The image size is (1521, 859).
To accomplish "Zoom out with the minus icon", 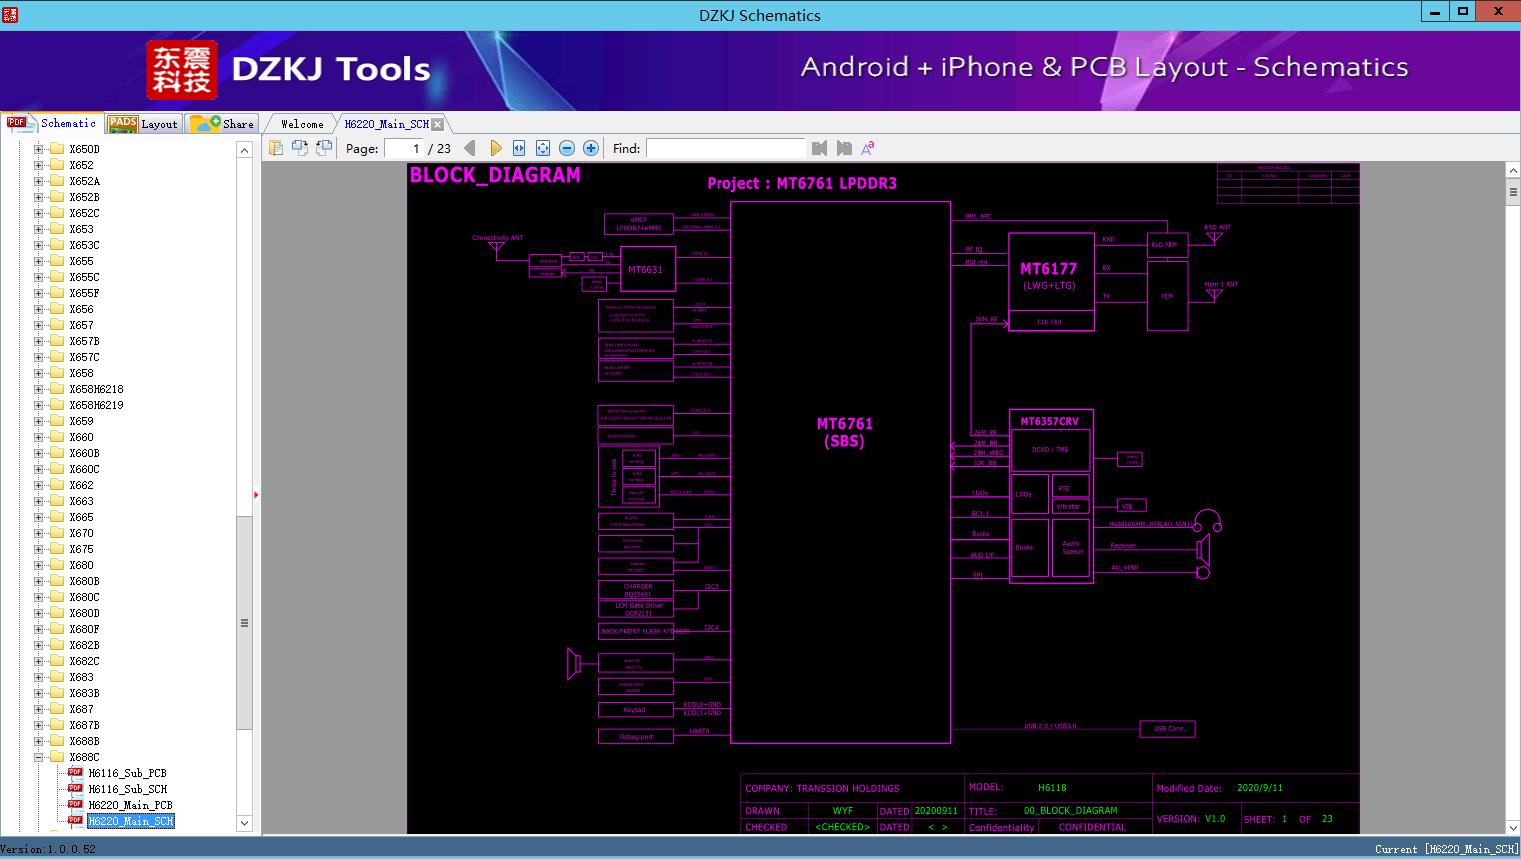I will pyautogui.click(x=567, y=148).
